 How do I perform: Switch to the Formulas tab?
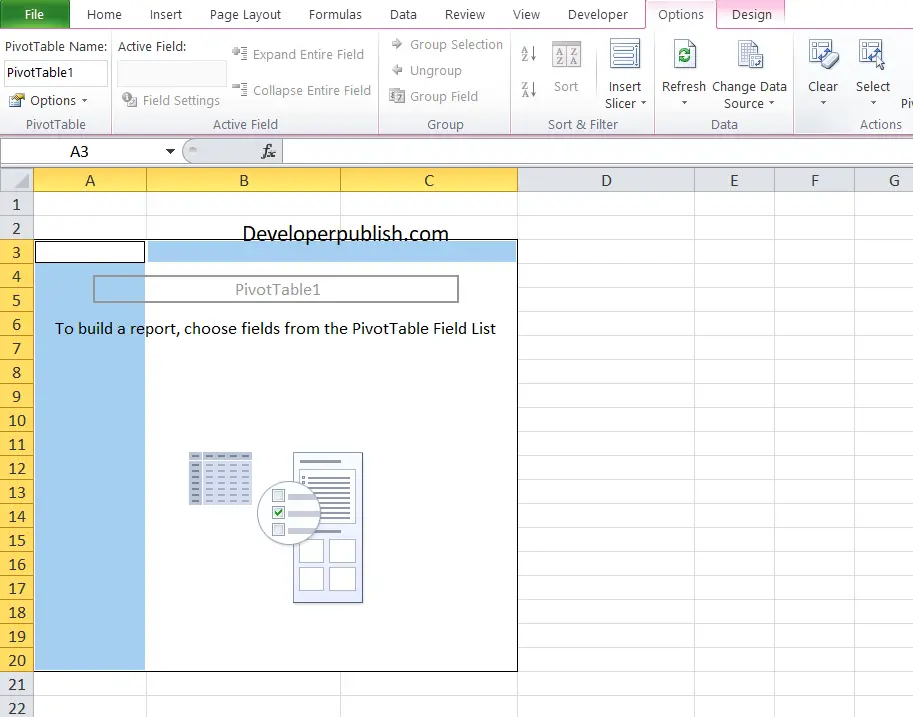[335, 15]
